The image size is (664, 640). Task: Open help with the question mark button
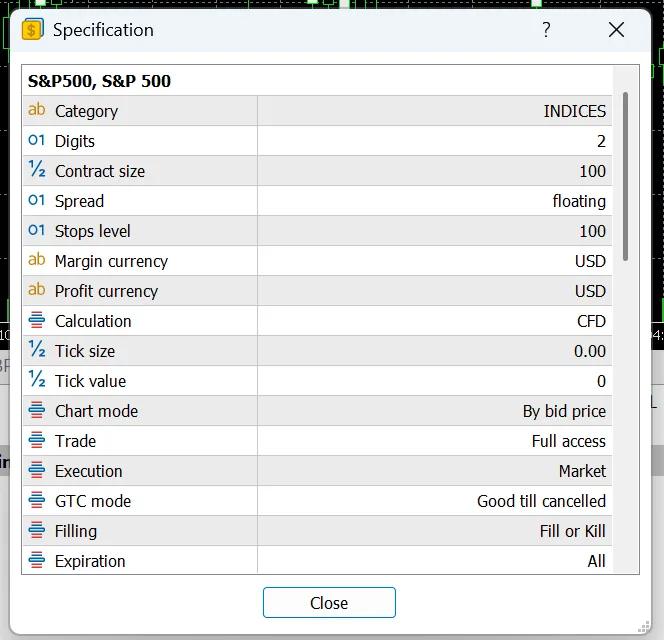[546, 30]
